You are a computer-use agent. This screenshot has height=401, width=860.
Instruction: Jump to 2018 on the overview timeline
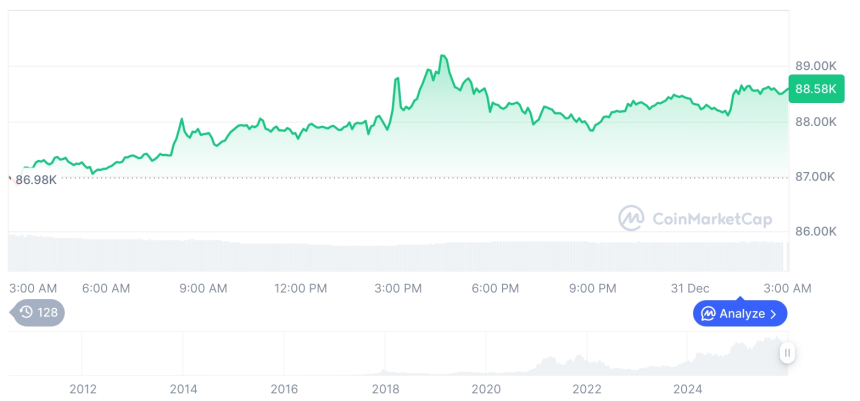385,388
